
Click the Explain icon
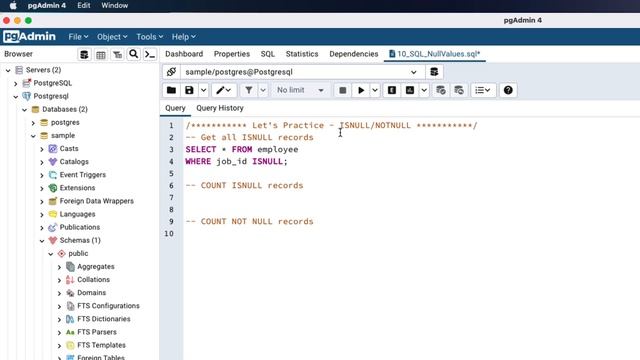coord(392,90)
